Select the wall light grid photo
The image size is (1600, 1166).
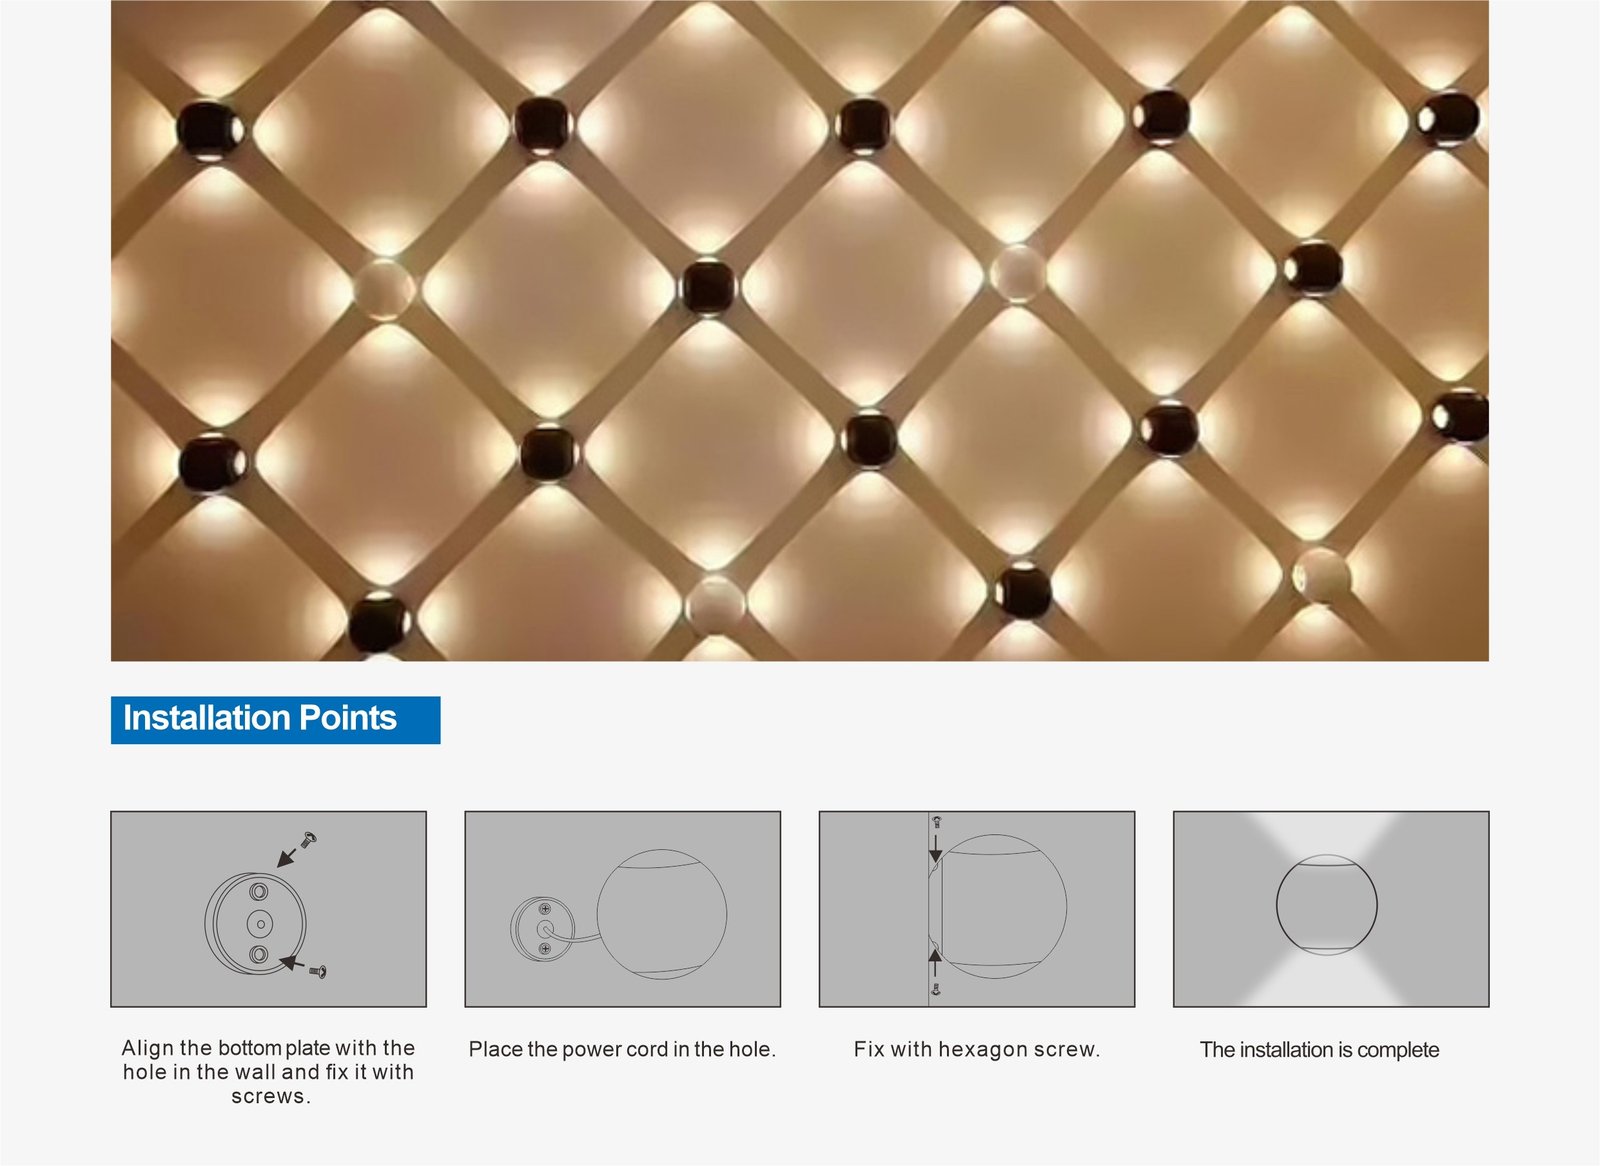799,330
